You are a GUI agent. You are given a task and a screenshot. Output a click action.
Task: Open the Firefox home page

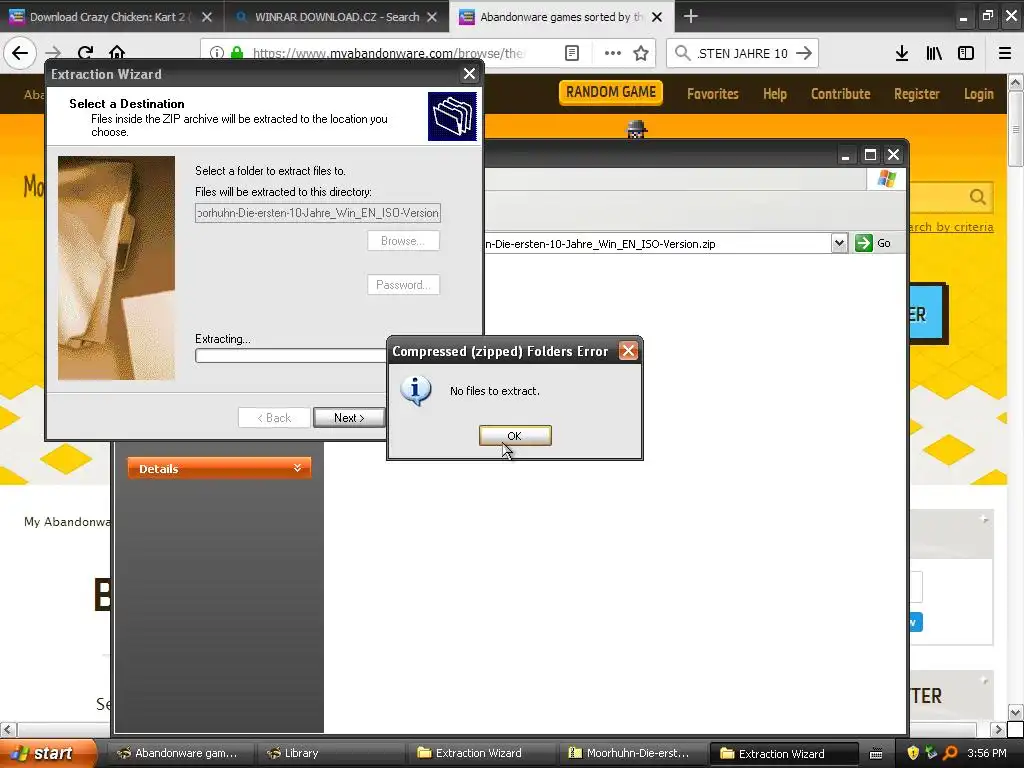(116, 53)
